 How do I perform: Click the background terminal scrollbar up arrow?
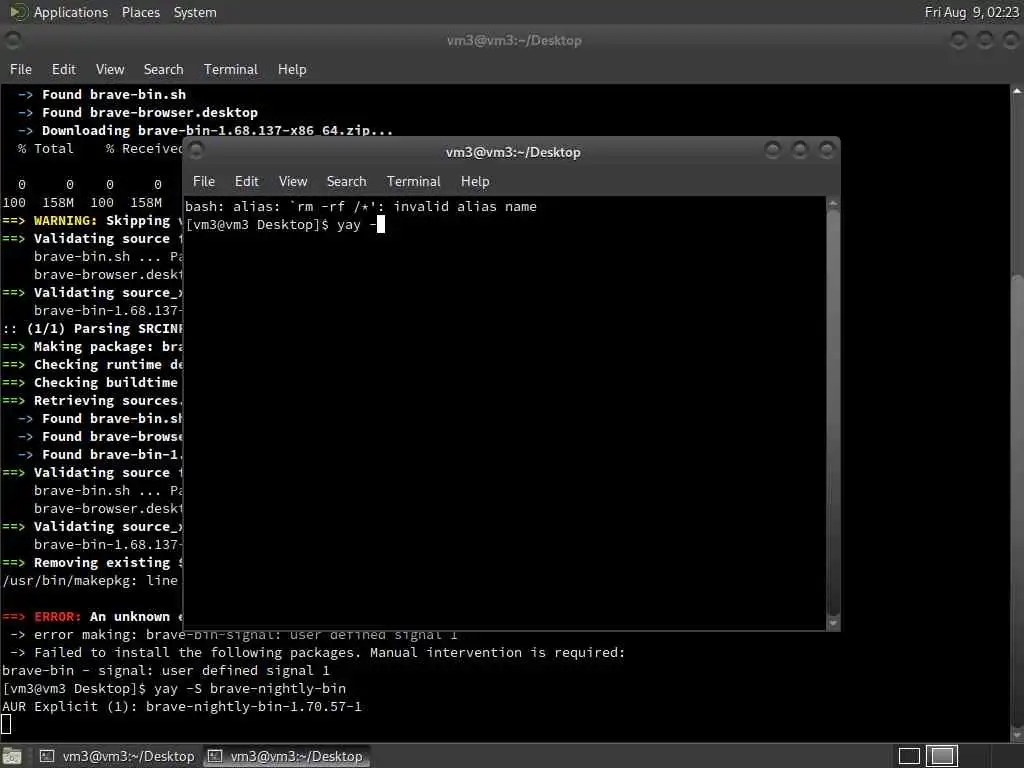(1017, 91)
